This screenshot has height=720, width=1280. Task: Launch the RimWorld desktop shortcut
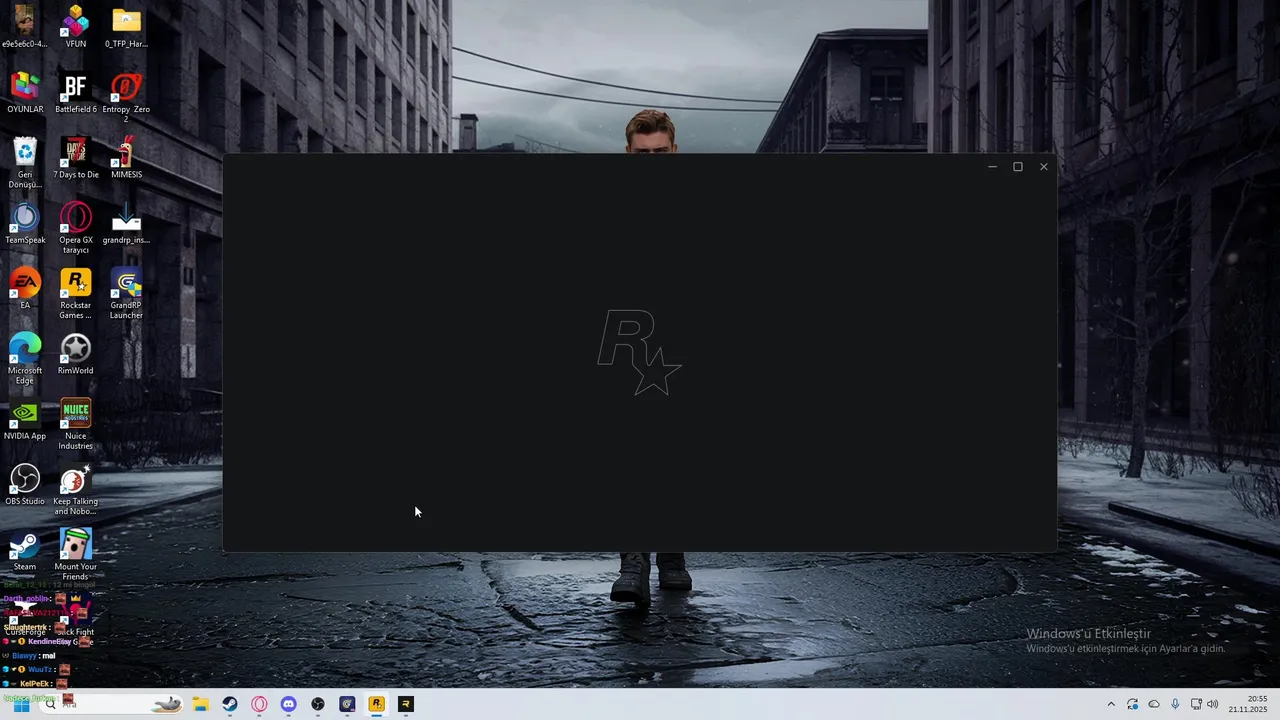75,354
